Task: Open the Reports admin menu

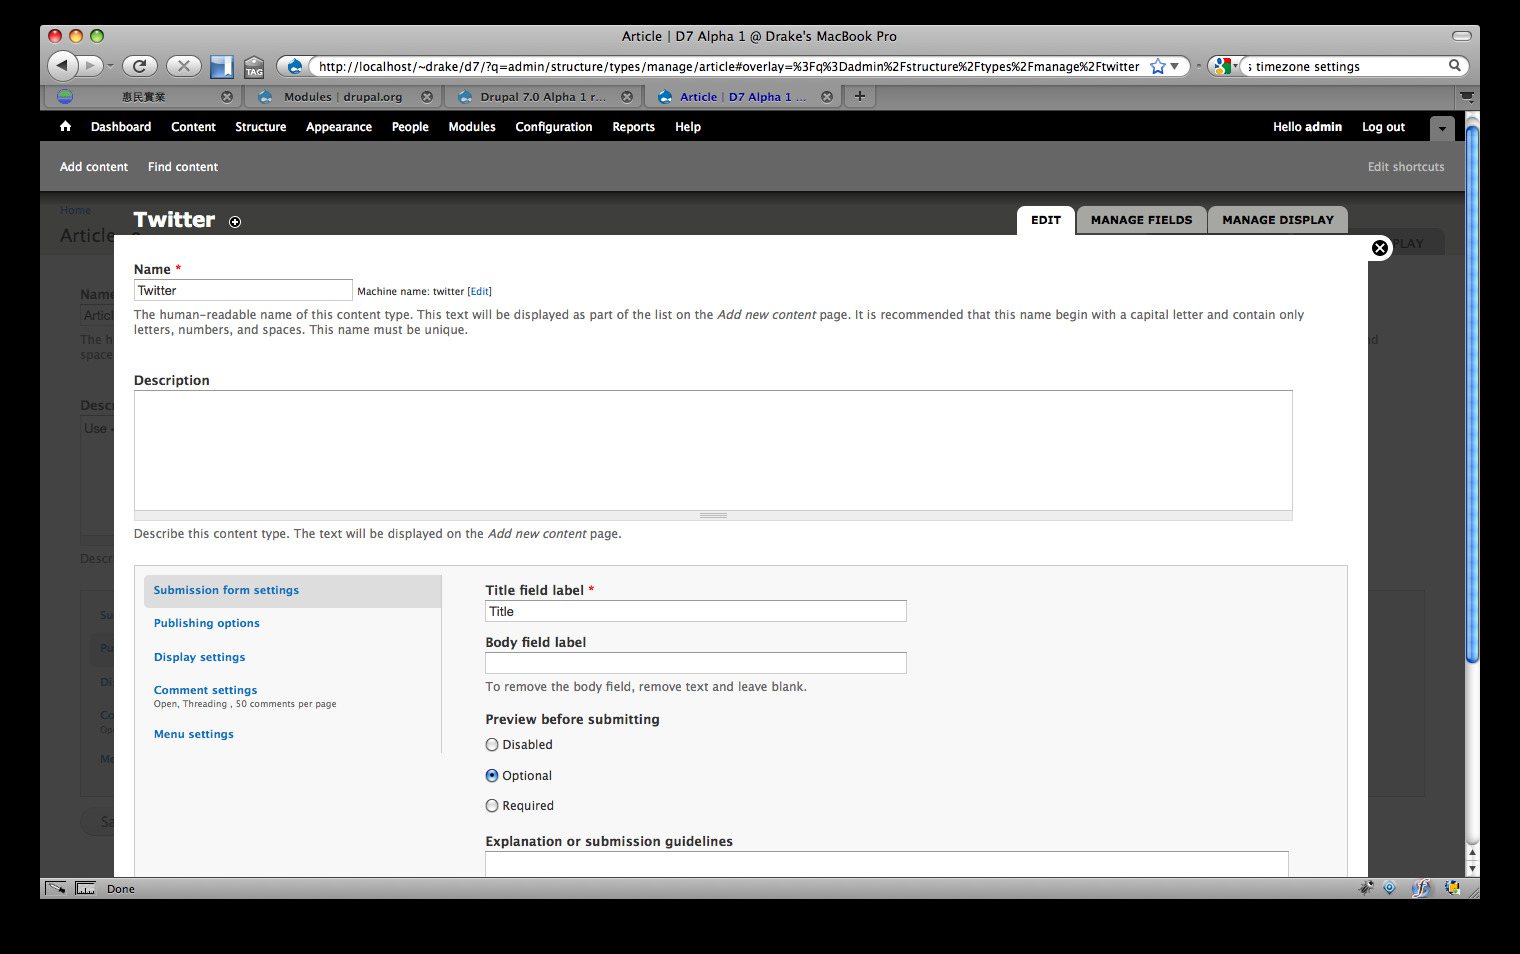Action: 634,127
